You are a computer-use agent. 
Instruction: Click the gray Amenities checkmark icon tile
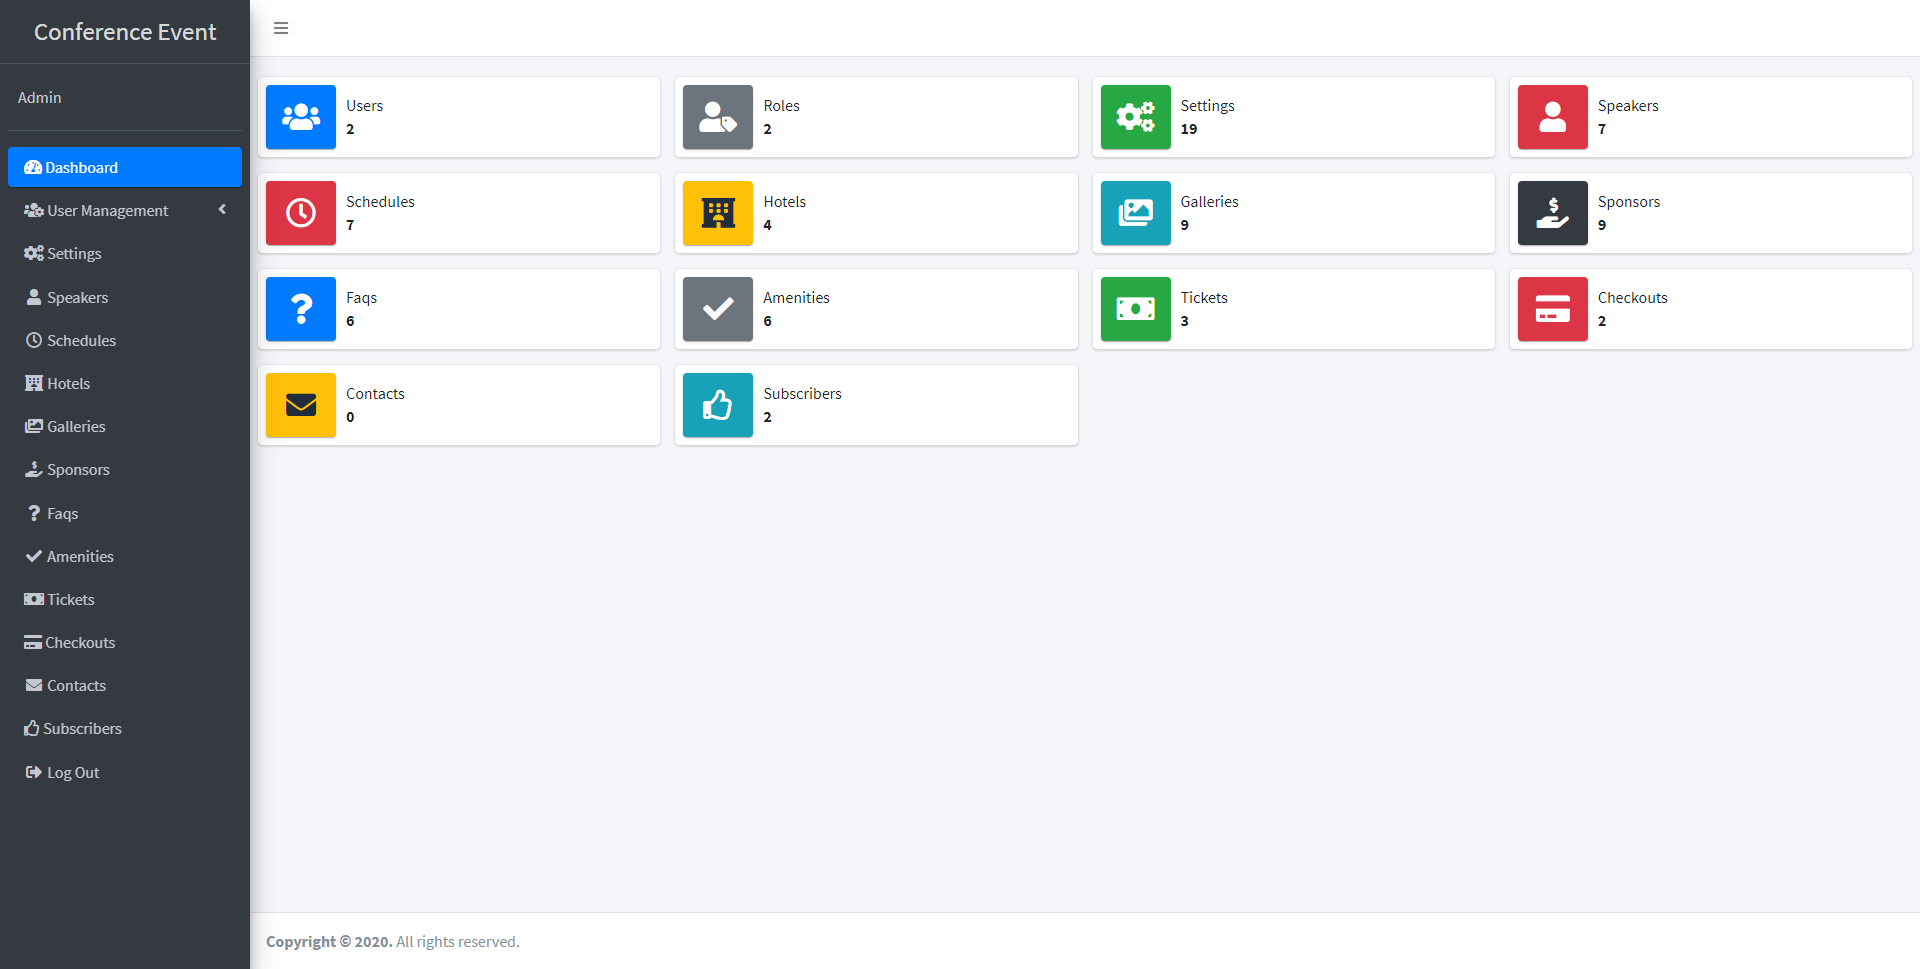pos(718,309)
